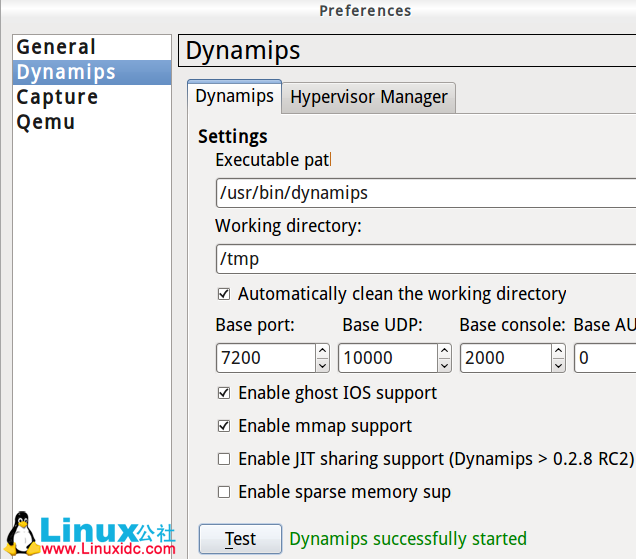Viewport: 636px width, 559px height.
Task: Enable sparse memory support checkbox
Action: click(224, 492)
